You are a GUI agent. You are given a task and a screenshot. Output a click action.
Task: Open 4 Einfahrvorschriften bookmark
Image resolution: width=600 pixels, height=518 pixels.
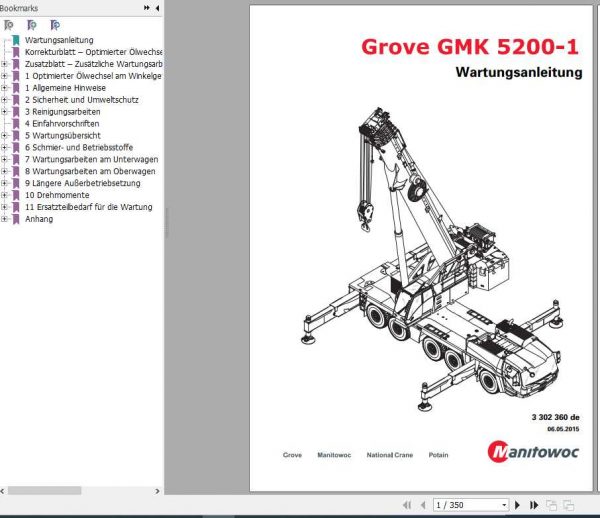62,124
